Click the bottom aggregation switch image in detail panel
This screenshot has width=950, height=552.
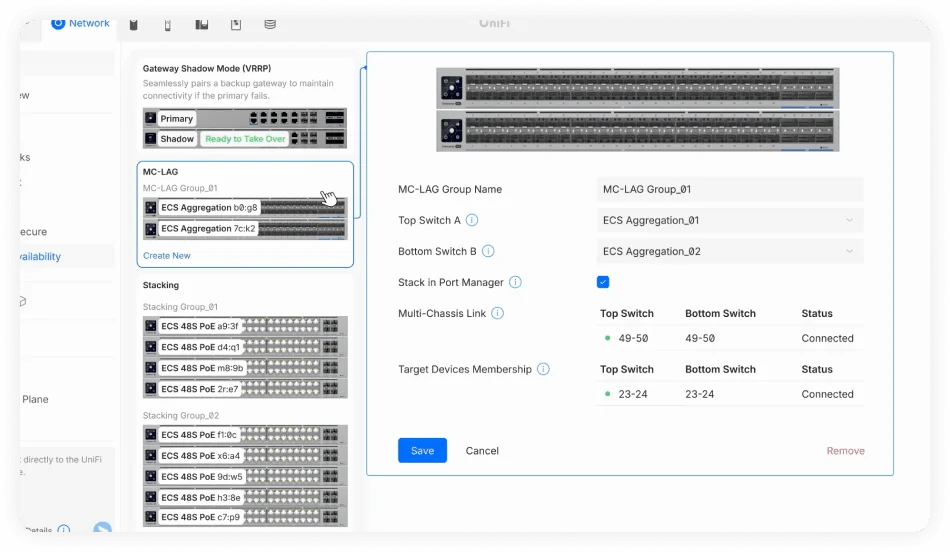[637, 130]
